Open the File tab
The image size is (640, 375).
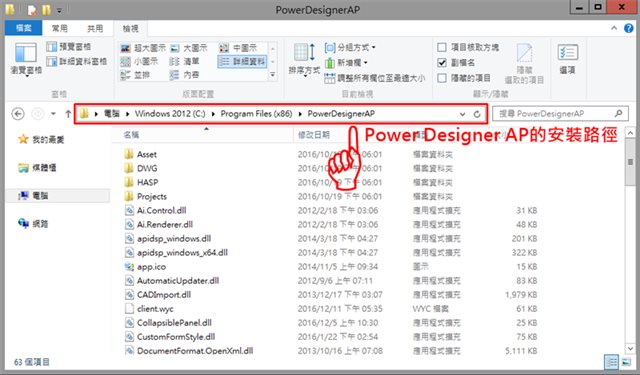23,28
